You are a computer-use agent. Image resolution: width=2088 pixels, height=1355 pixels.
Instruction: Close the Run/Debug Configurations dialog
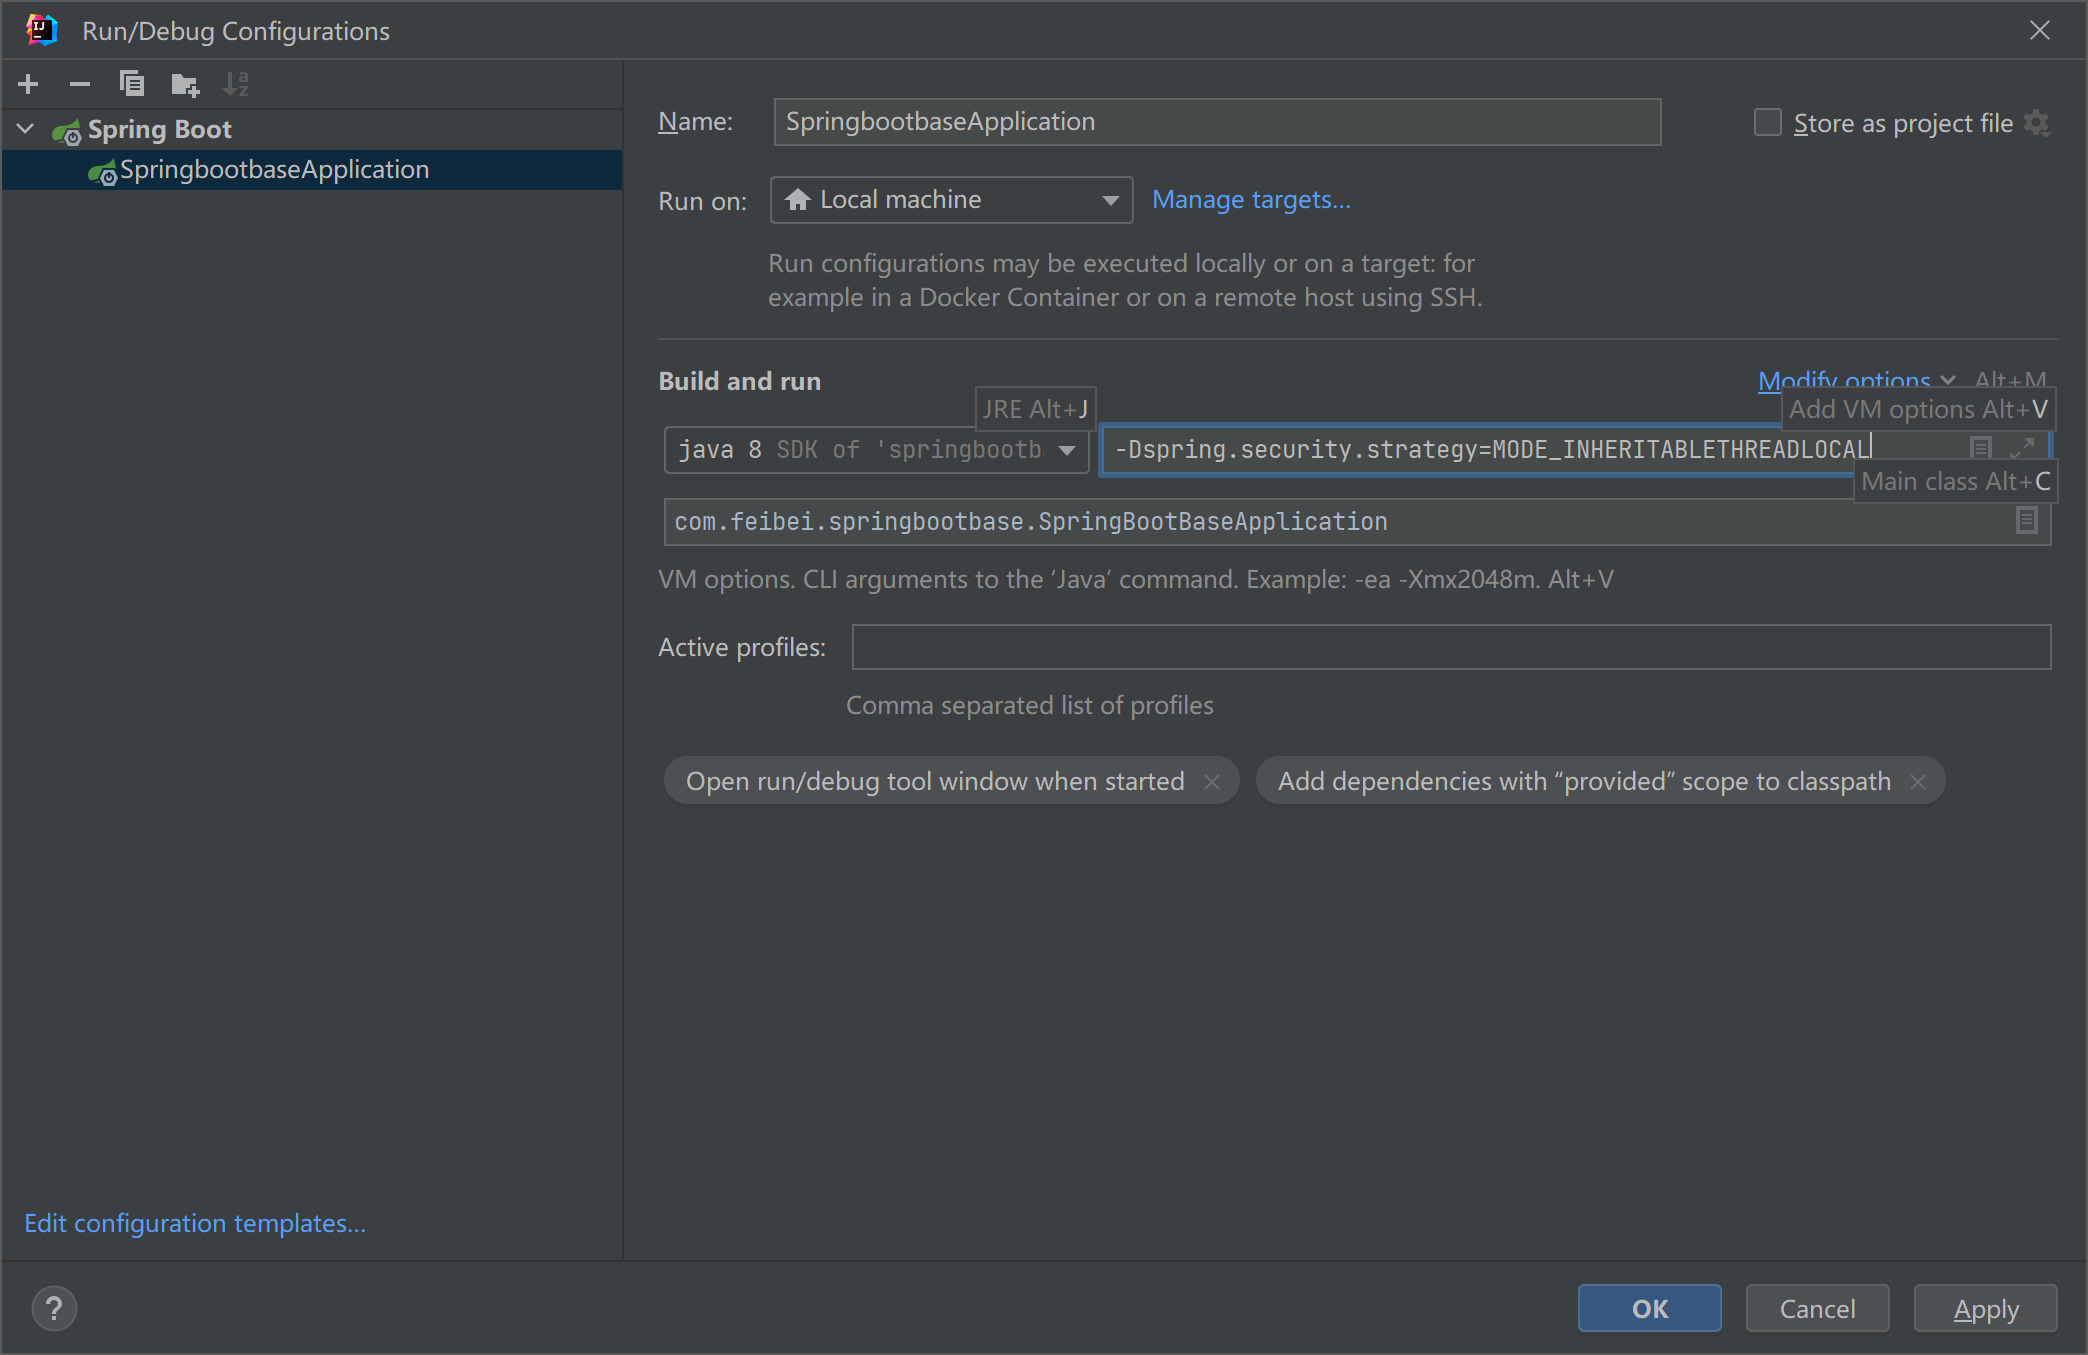[x=2040, y=30]
